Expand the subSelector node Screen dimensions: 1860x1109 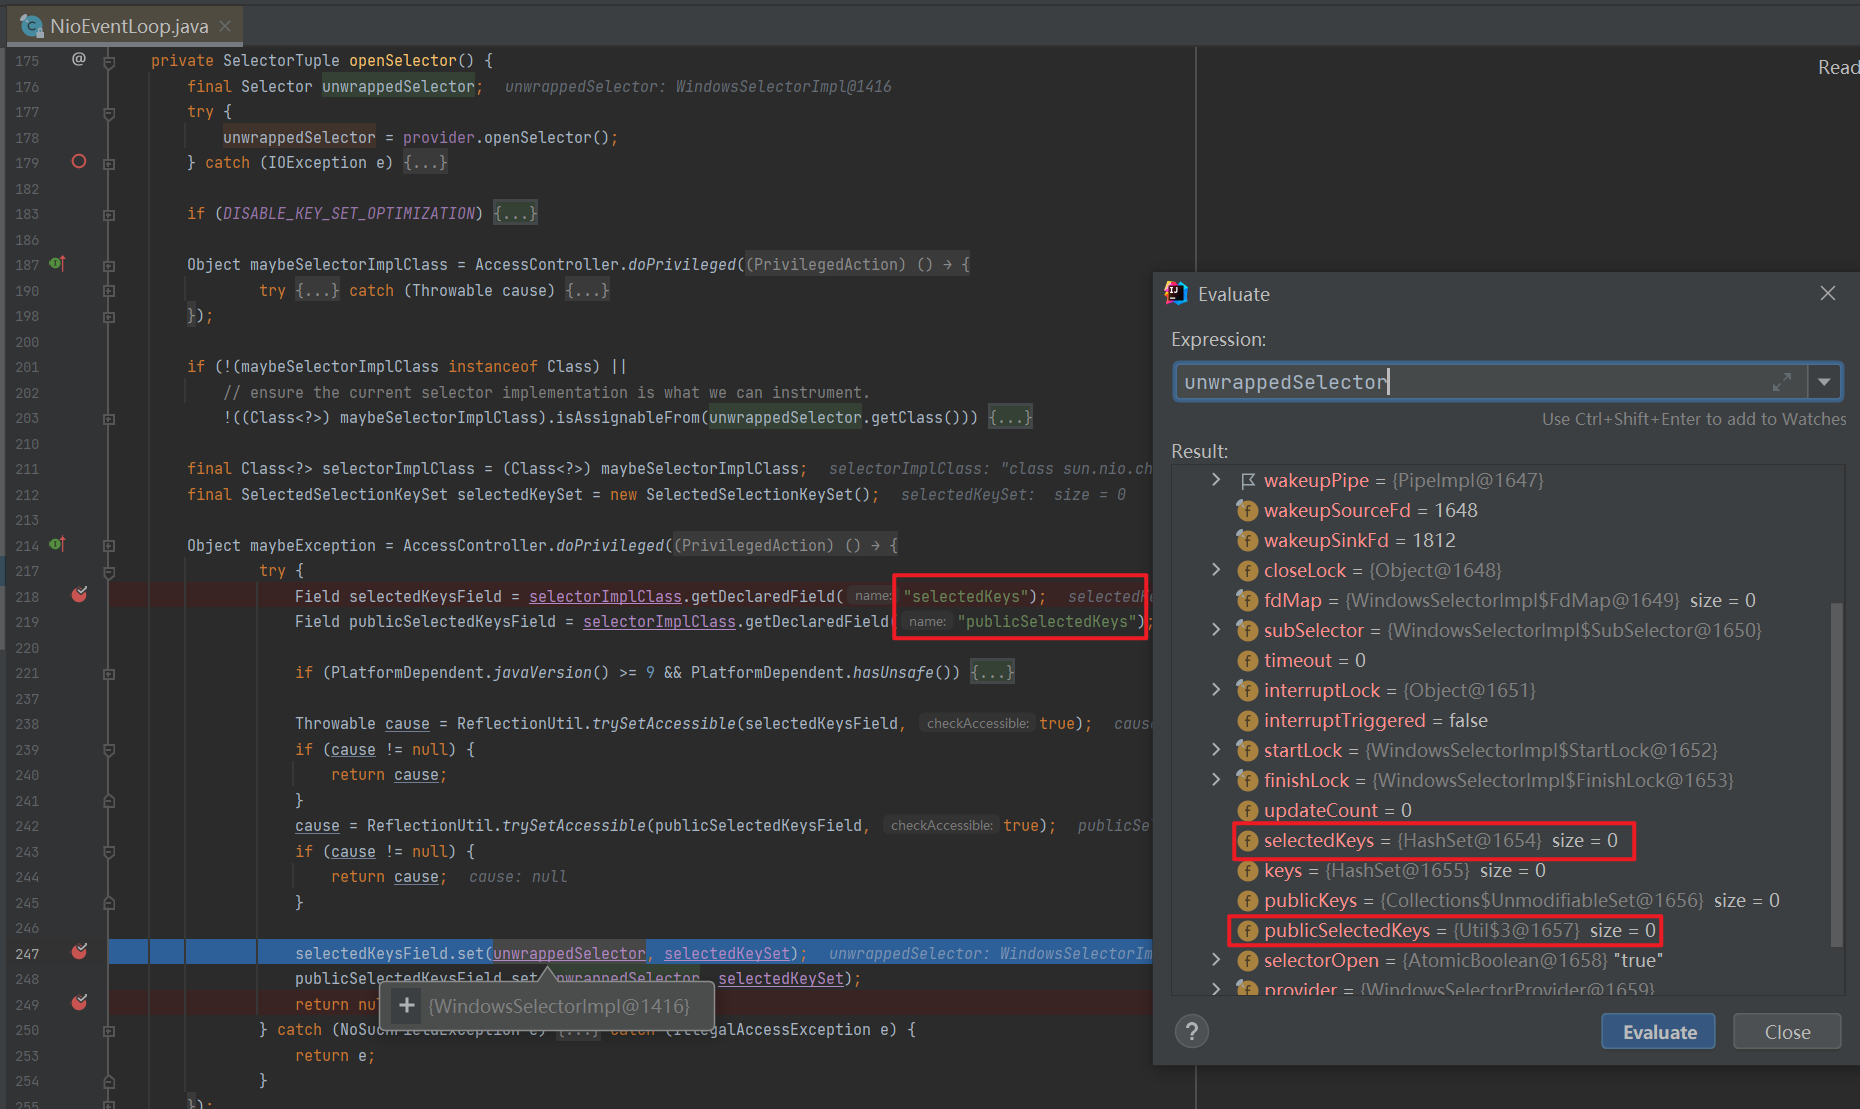pyautogui.click(x=1216, y=630)
